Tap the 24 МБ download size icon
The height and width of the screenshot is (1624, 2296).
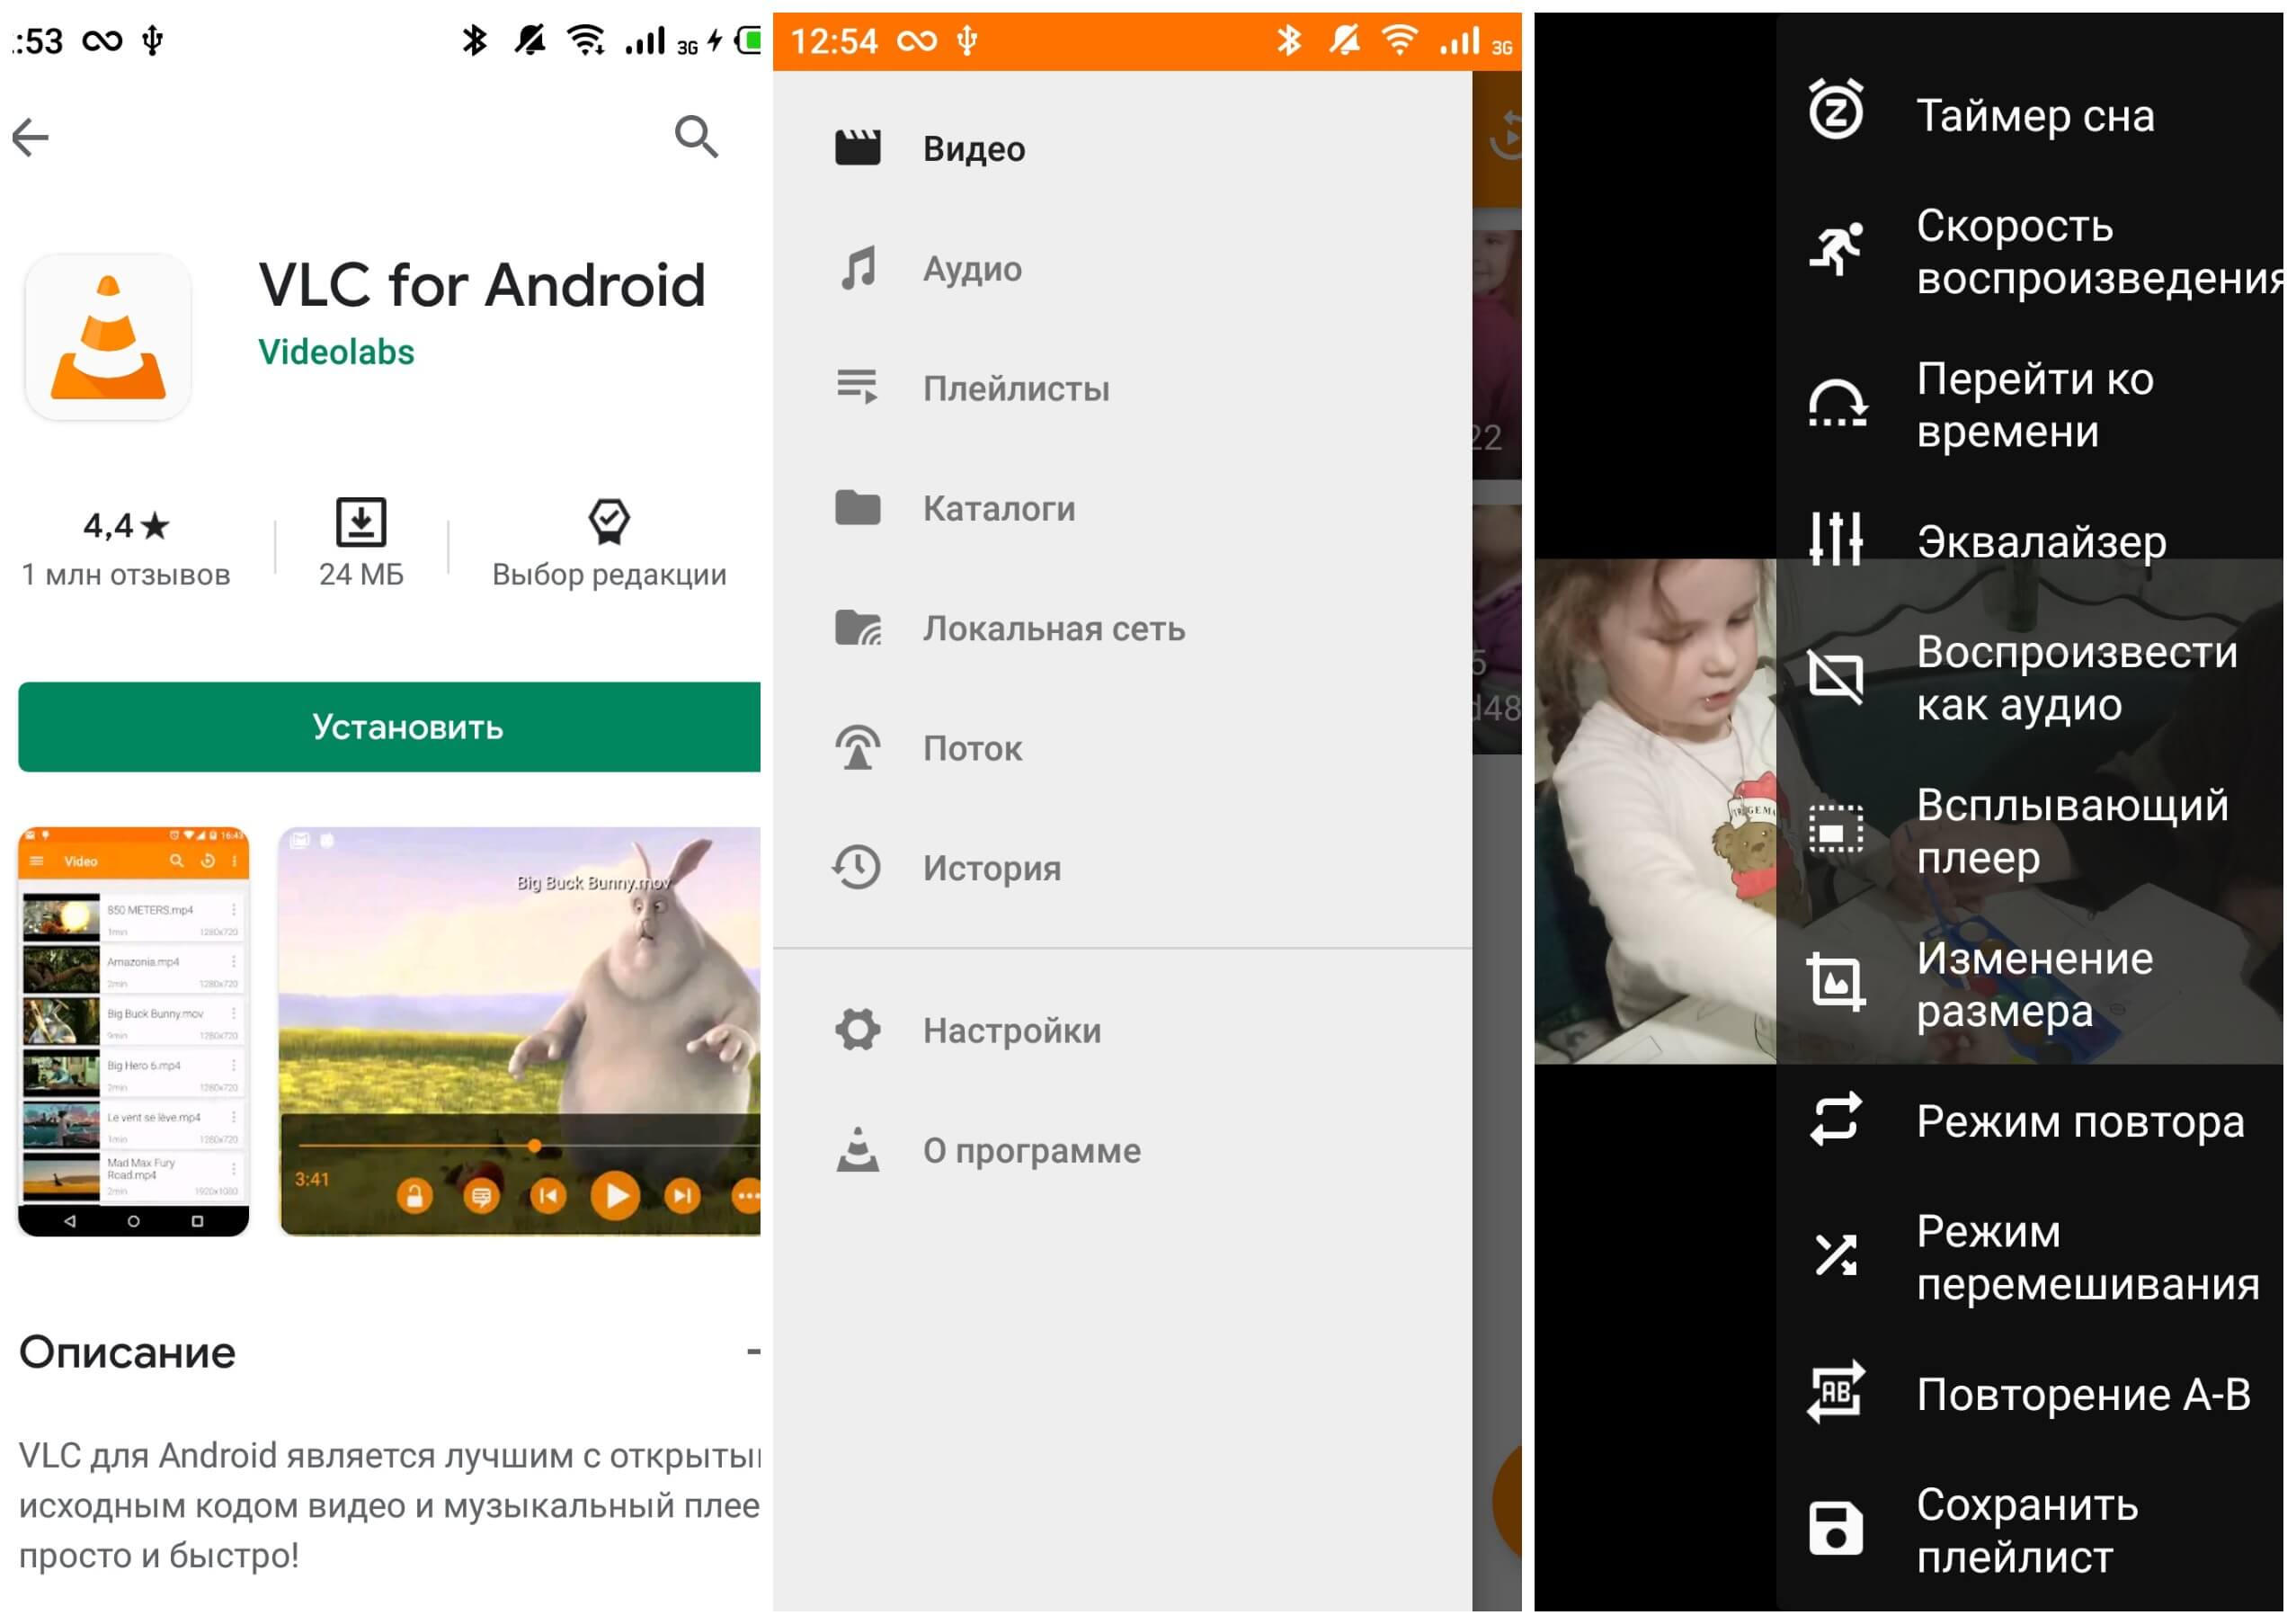coord(361,522)
